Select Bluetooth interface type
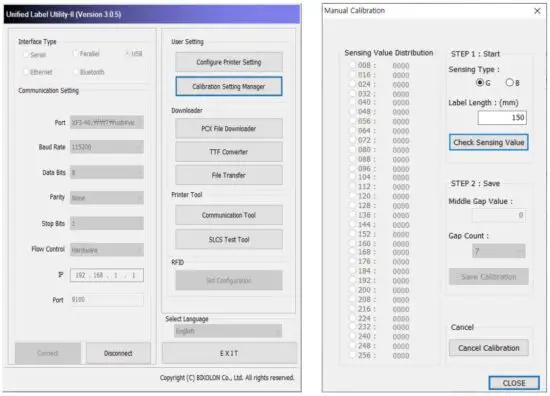550x396 pixels. [75, 72]
